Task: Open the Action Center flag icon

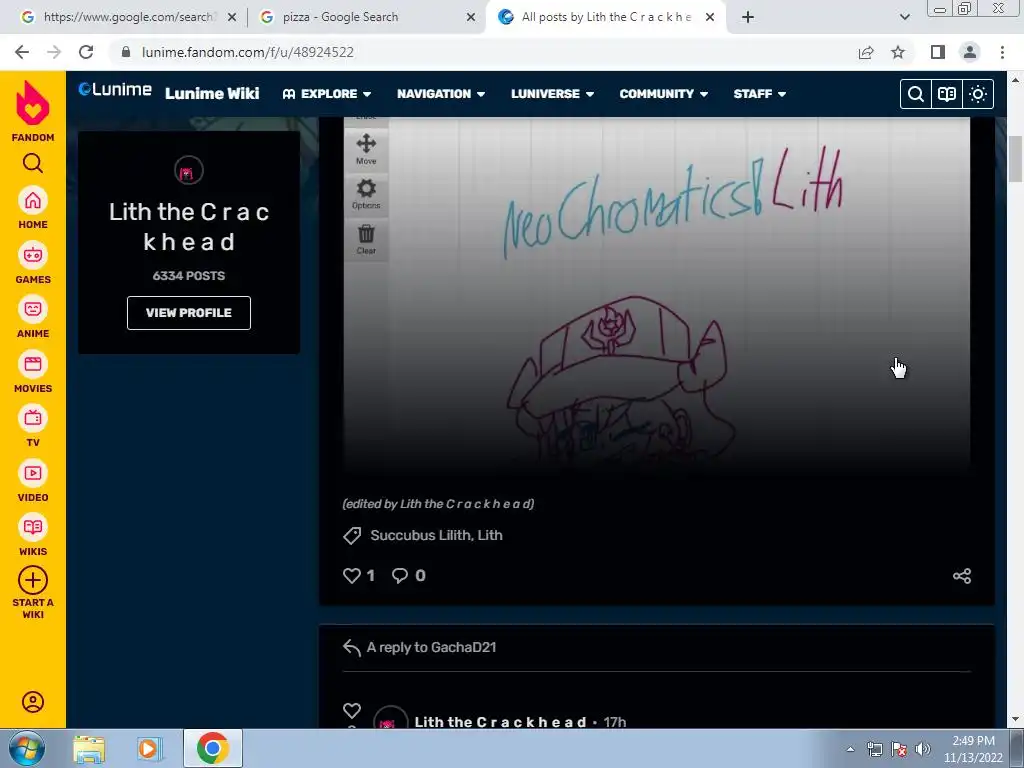Action: [x=899, y=749]
